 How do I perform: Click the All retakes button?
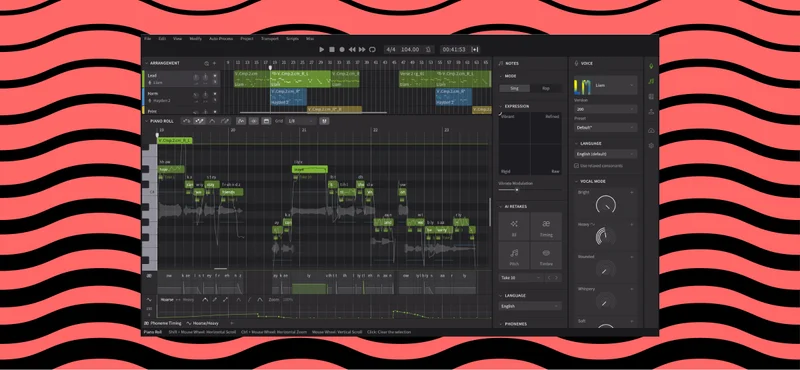(514, 227)
